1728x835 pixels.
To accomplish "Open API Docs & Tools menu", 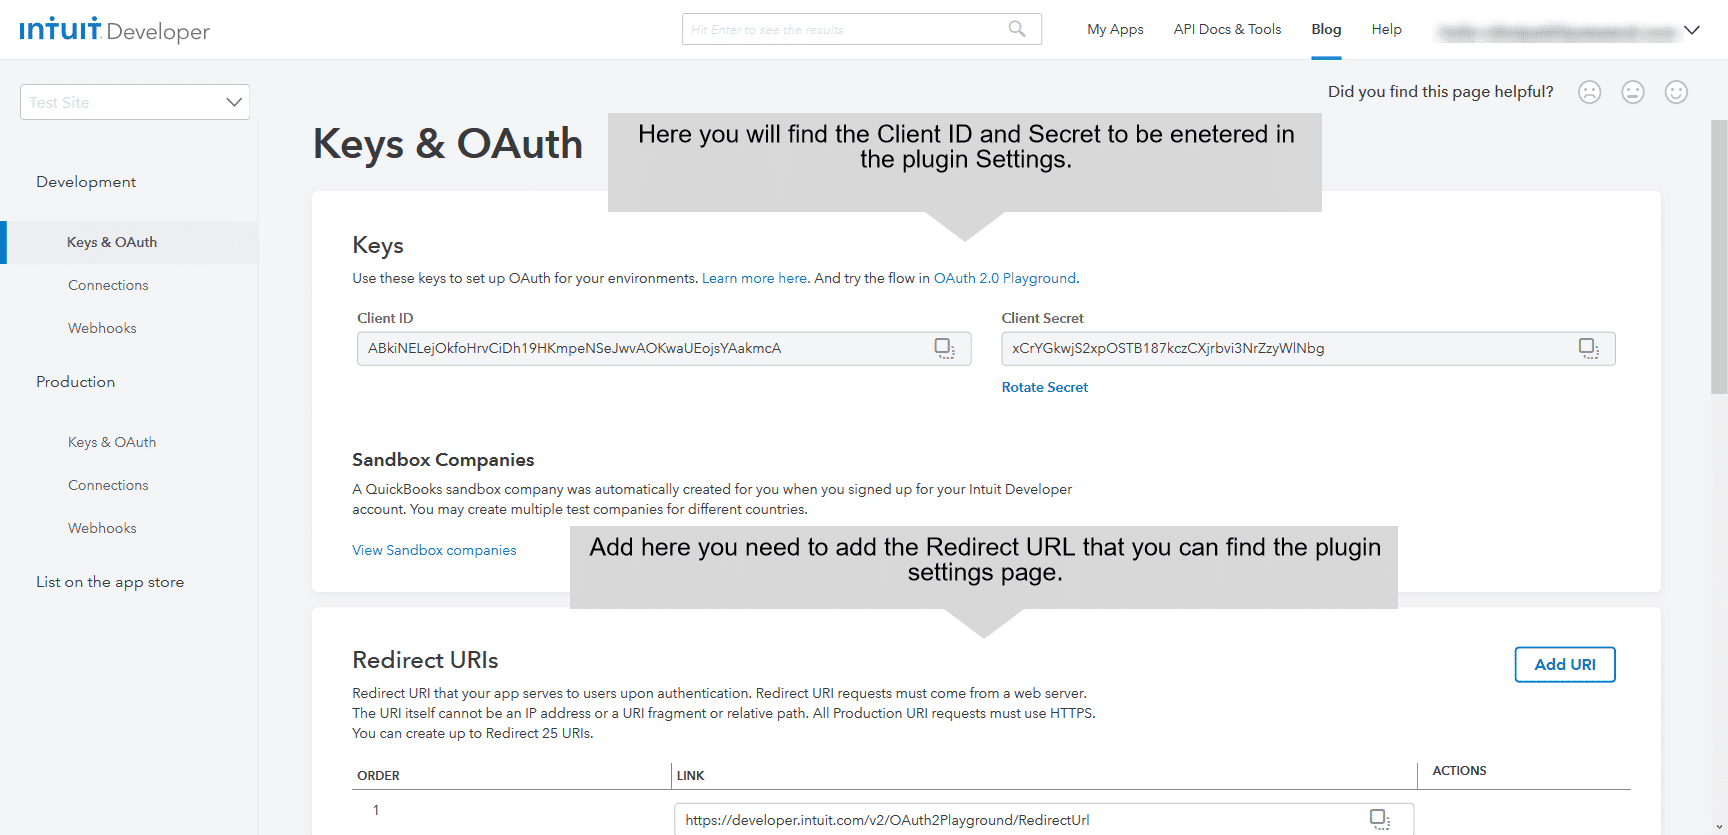I will pos(1227,29).
